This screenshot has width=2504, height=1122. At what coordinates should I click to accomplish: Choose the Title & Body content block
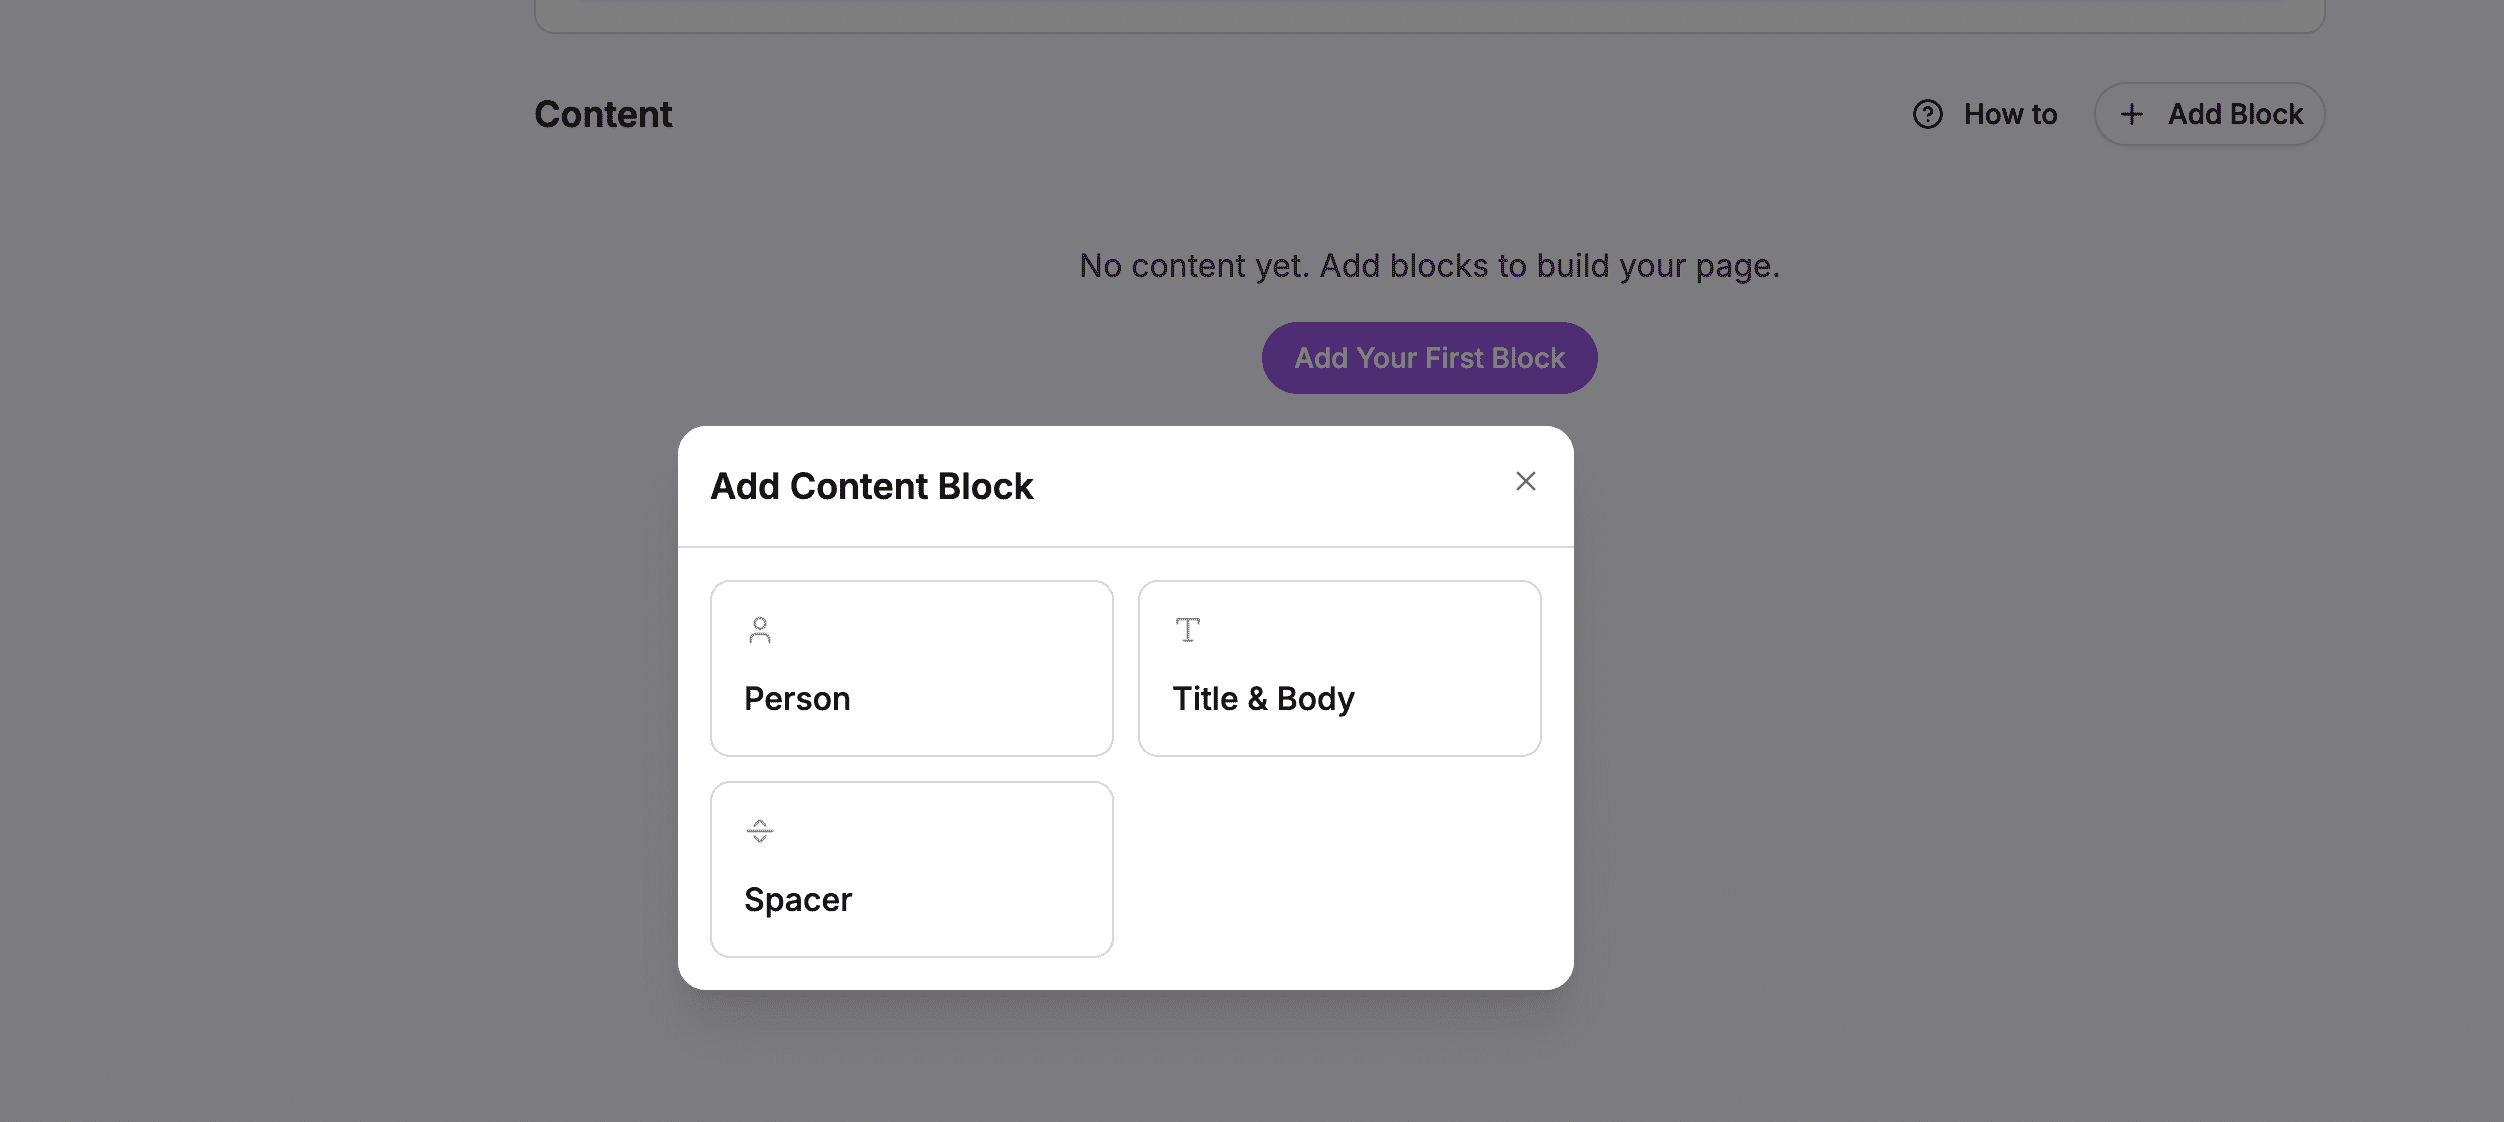(1339, 667)
